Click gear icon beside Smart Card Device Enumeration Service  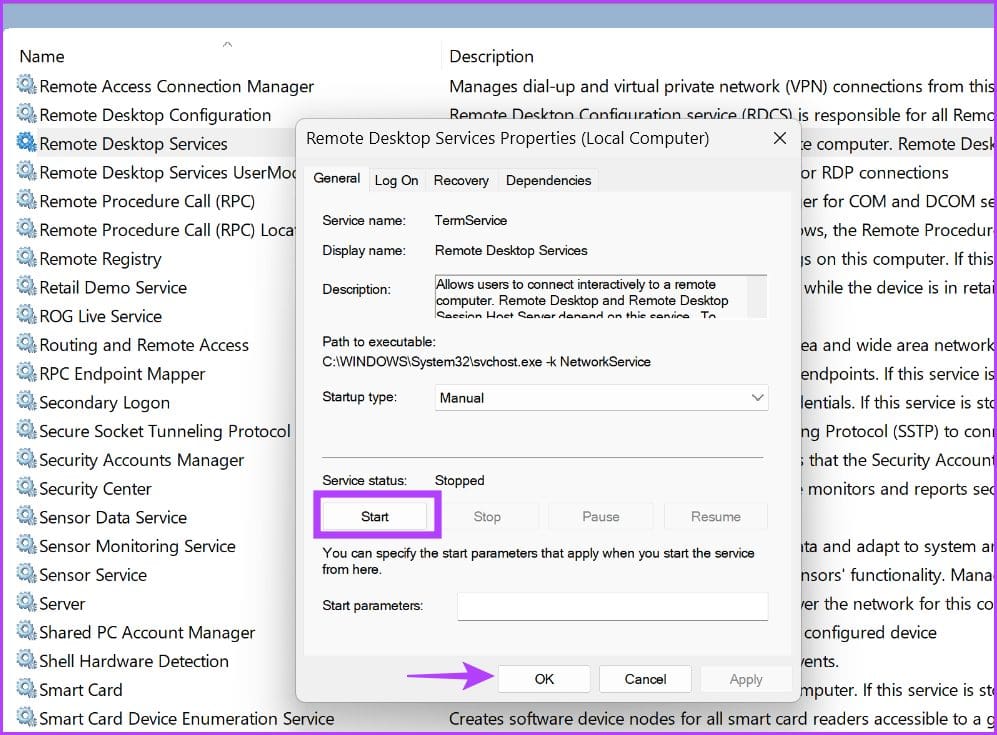27,717
